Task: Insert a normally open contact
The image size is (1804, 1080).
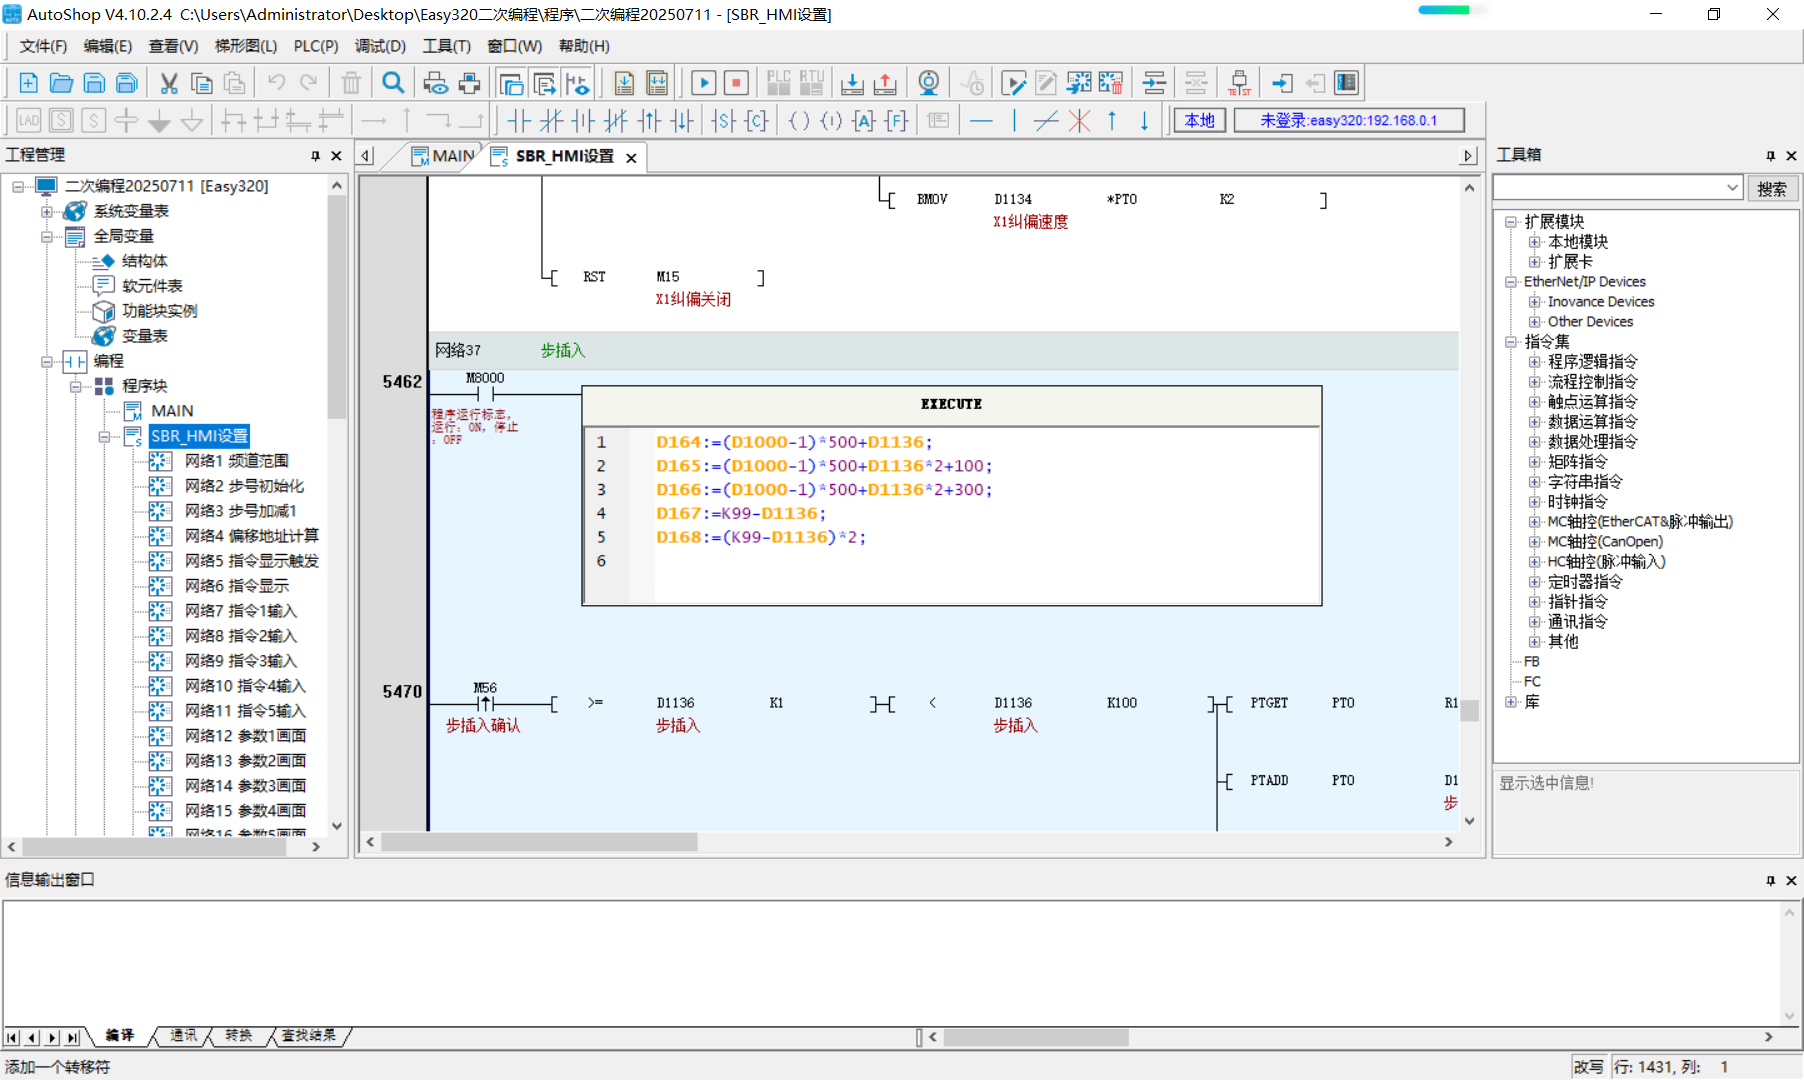Action: [518, 121]
